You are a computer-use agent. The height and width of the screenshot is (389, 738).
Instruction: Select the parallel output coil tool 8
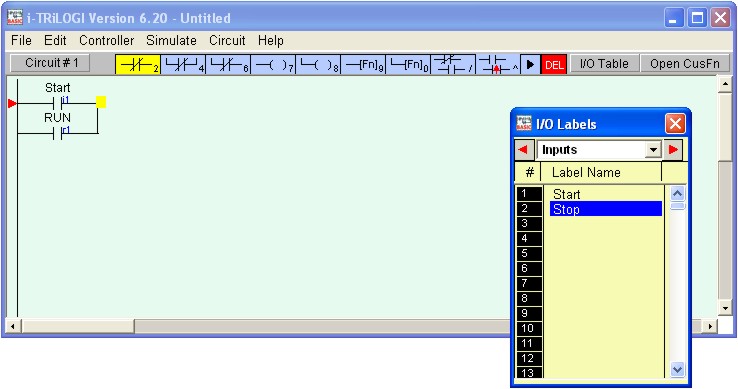click(x=318, y=64)
